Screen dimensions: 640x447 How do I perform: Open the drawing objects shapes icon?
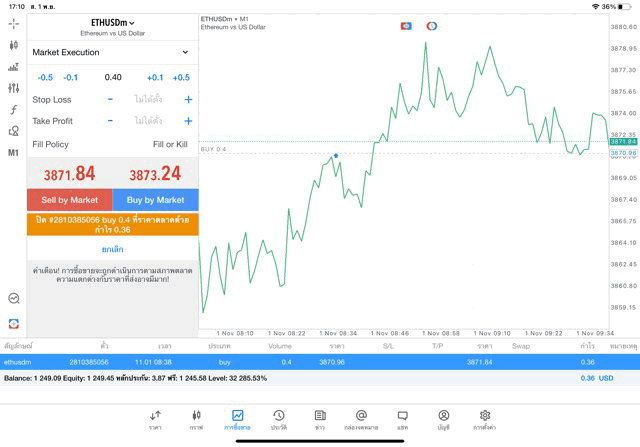[x=13, y=131]
